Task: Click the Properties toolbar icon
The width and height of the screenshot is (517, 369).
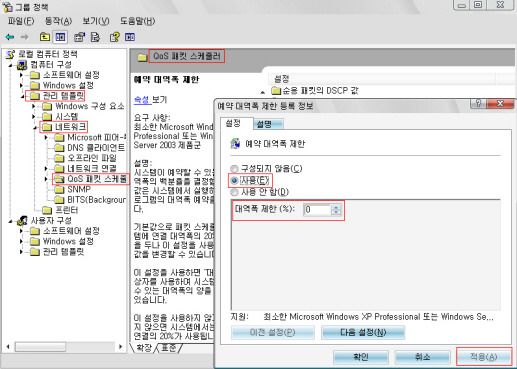Action: tap(79, 37)
